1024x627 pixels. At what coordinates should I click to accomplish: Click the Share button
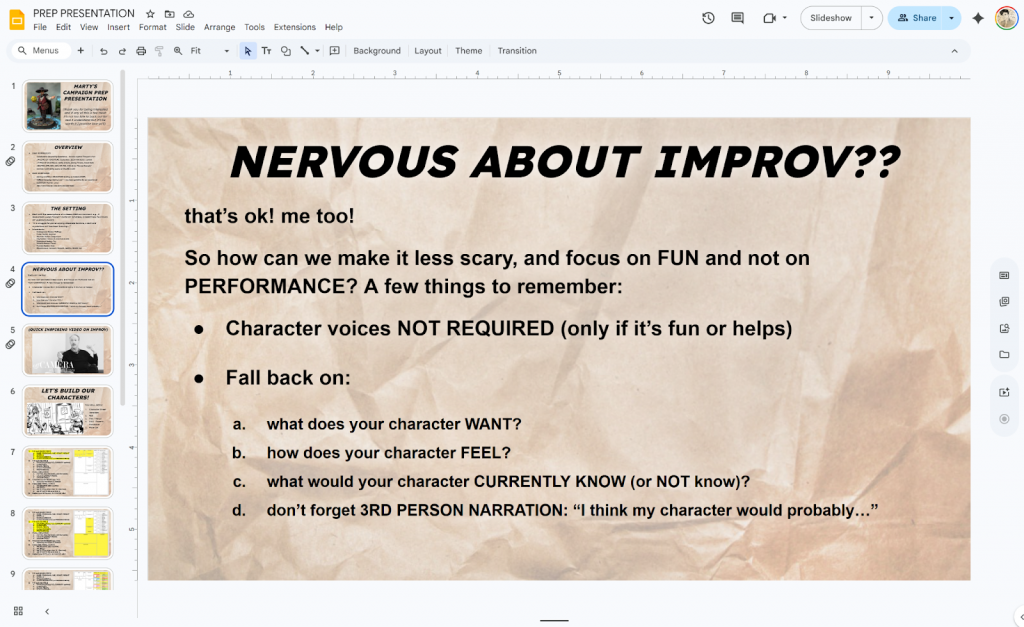coord(917,18)
